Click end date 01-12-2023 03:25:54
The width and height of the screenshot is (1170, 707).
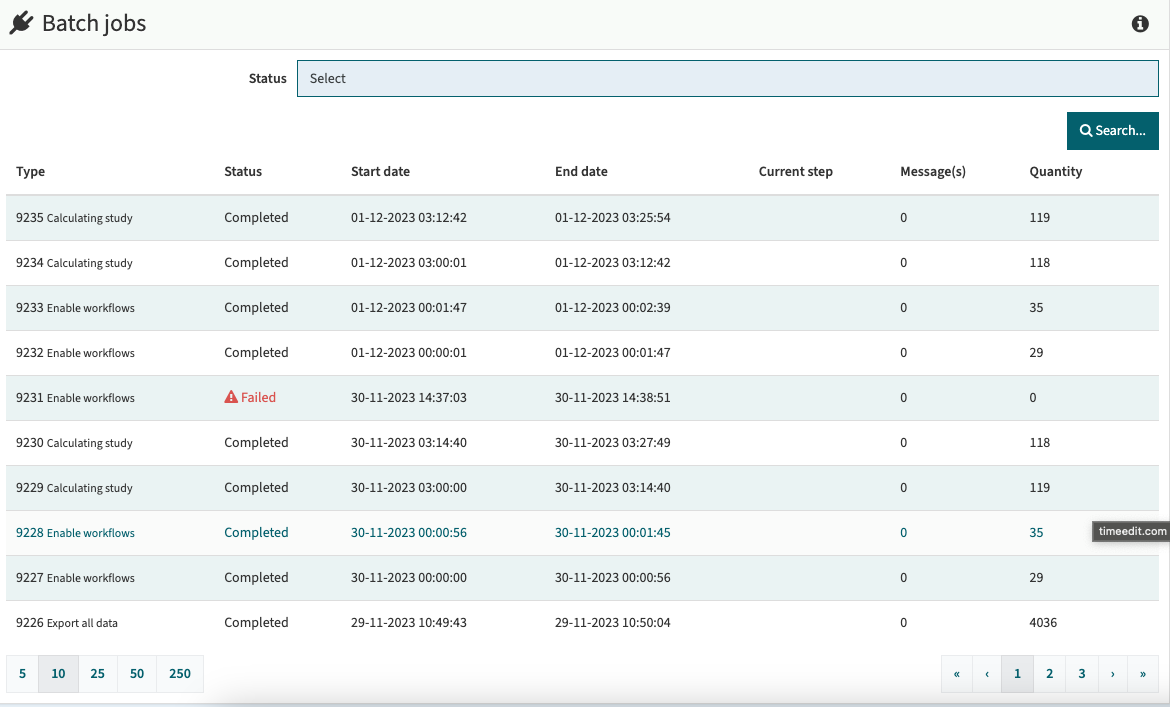point(613,218)
